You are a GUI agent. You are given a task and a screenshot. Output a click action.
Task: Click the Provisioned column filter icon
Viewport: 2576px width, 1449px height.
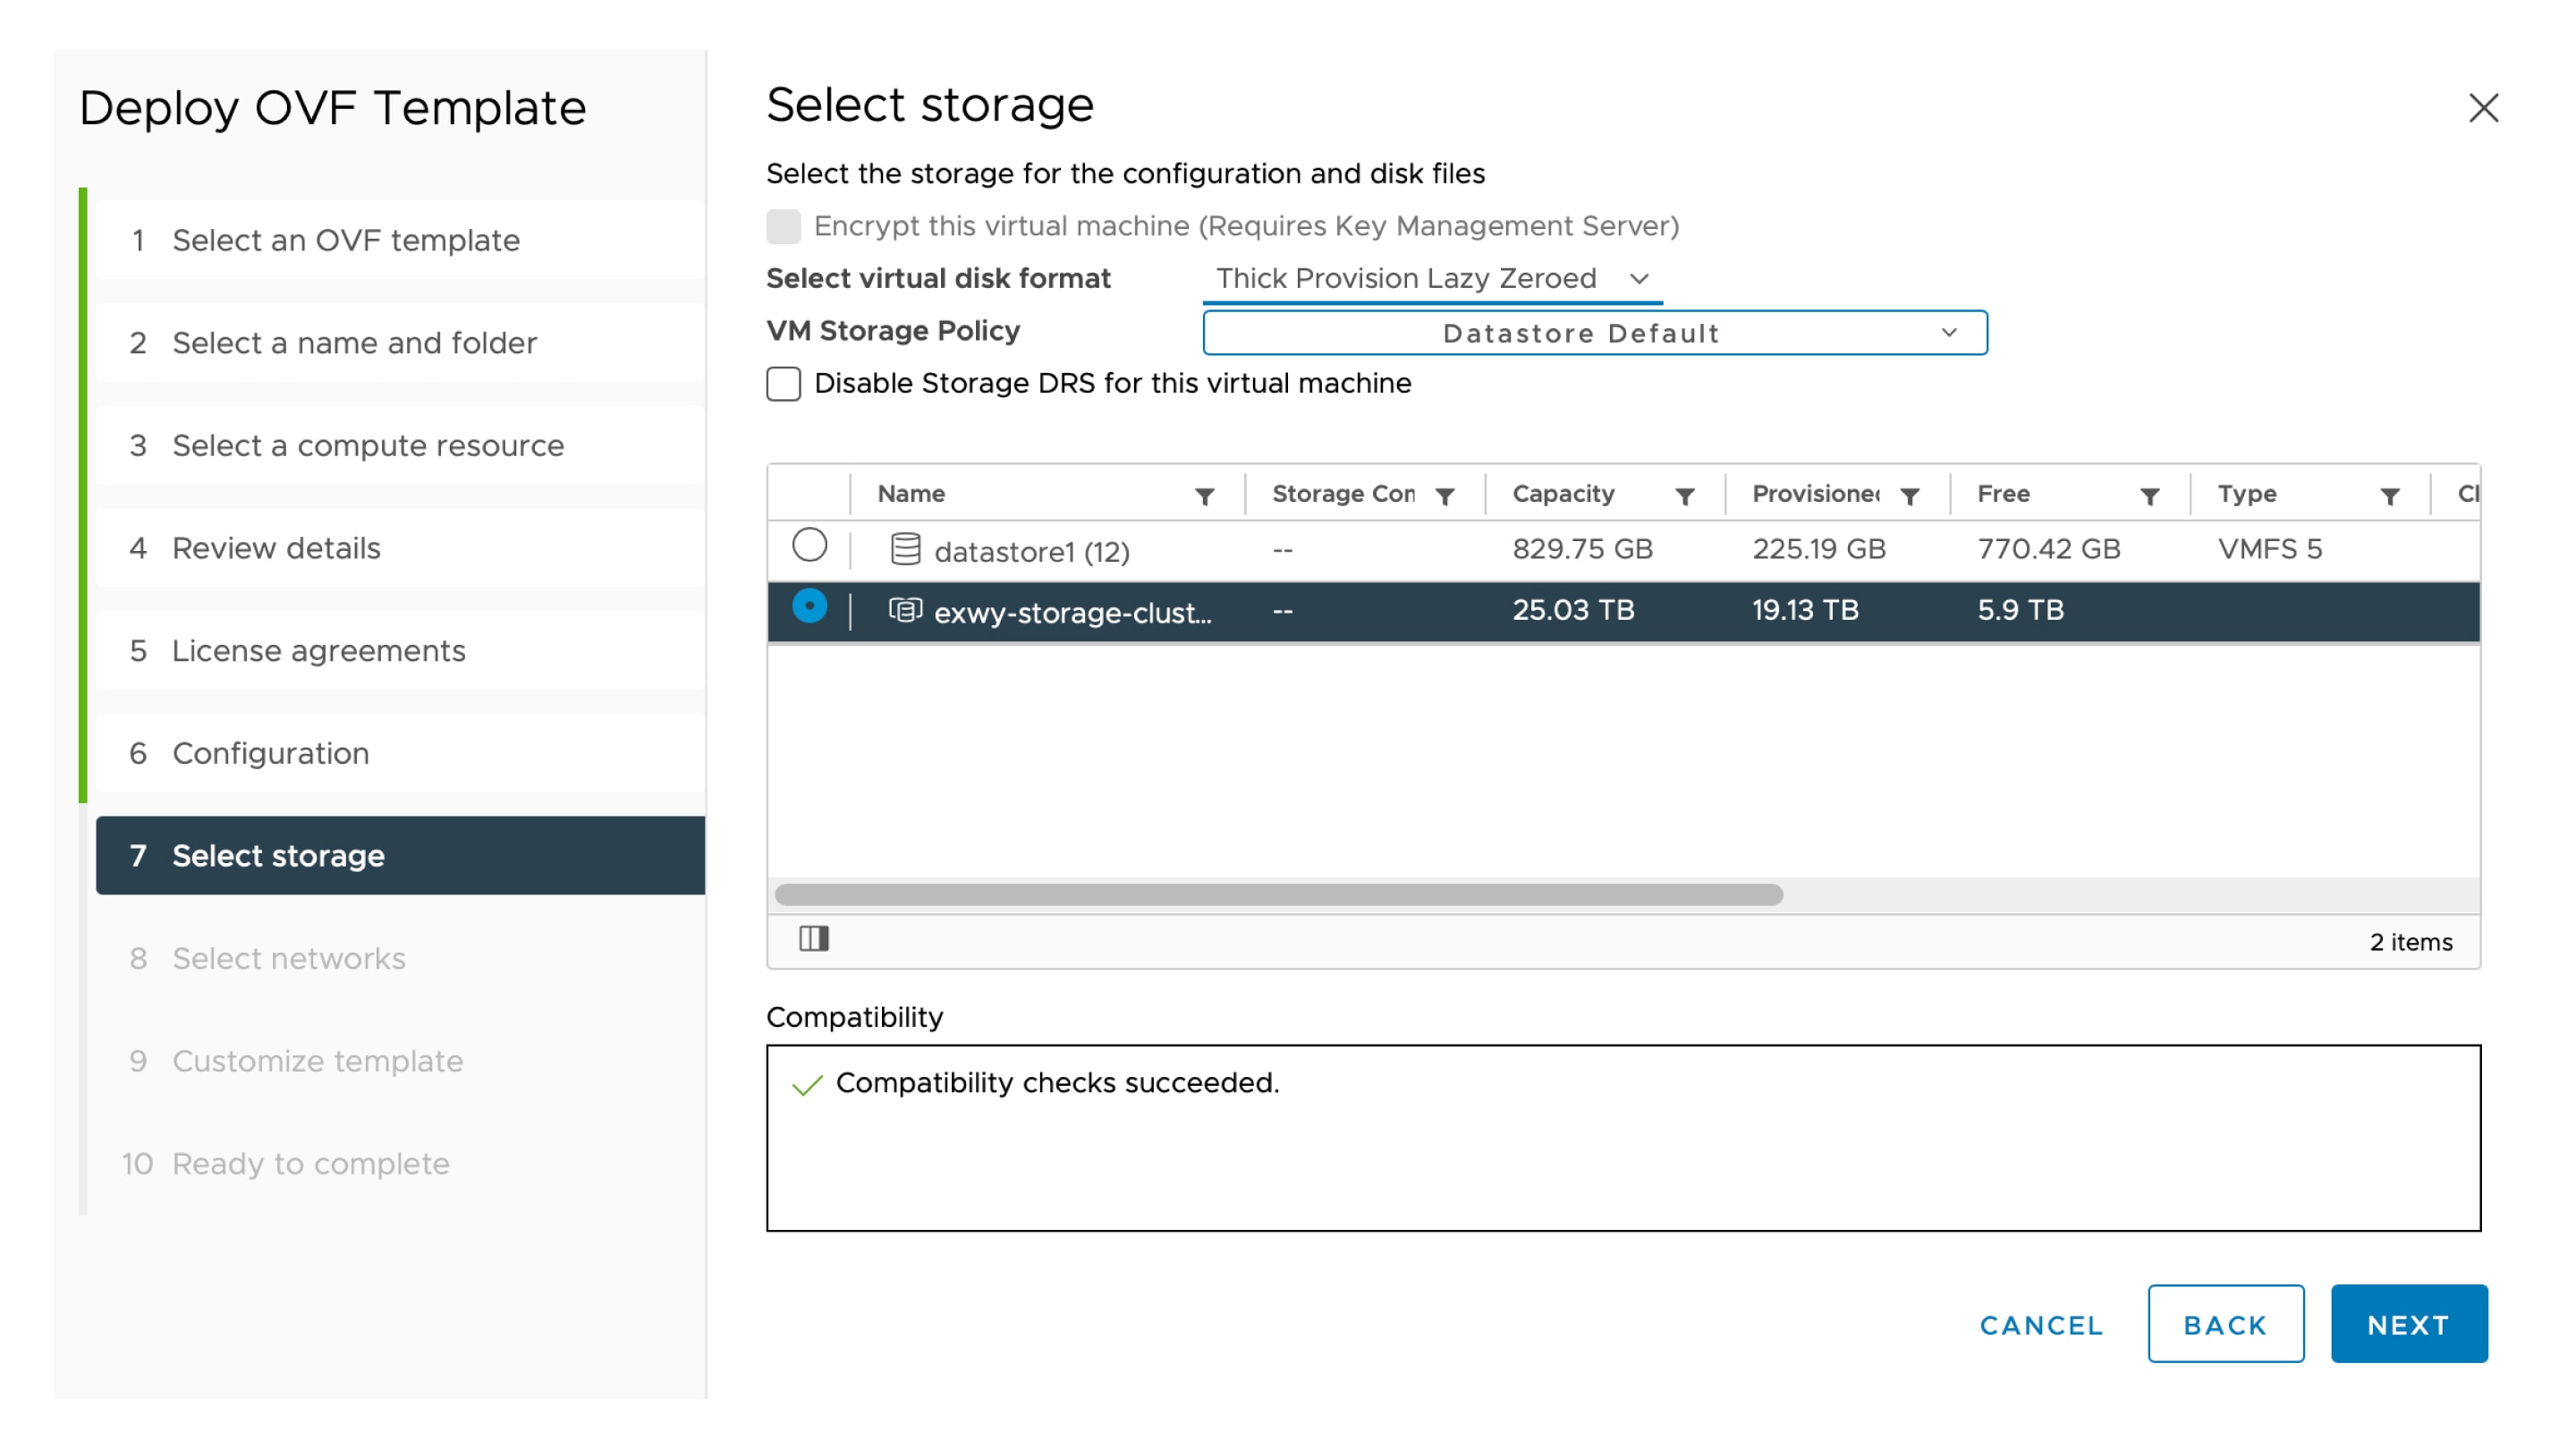click(1910, 496)
